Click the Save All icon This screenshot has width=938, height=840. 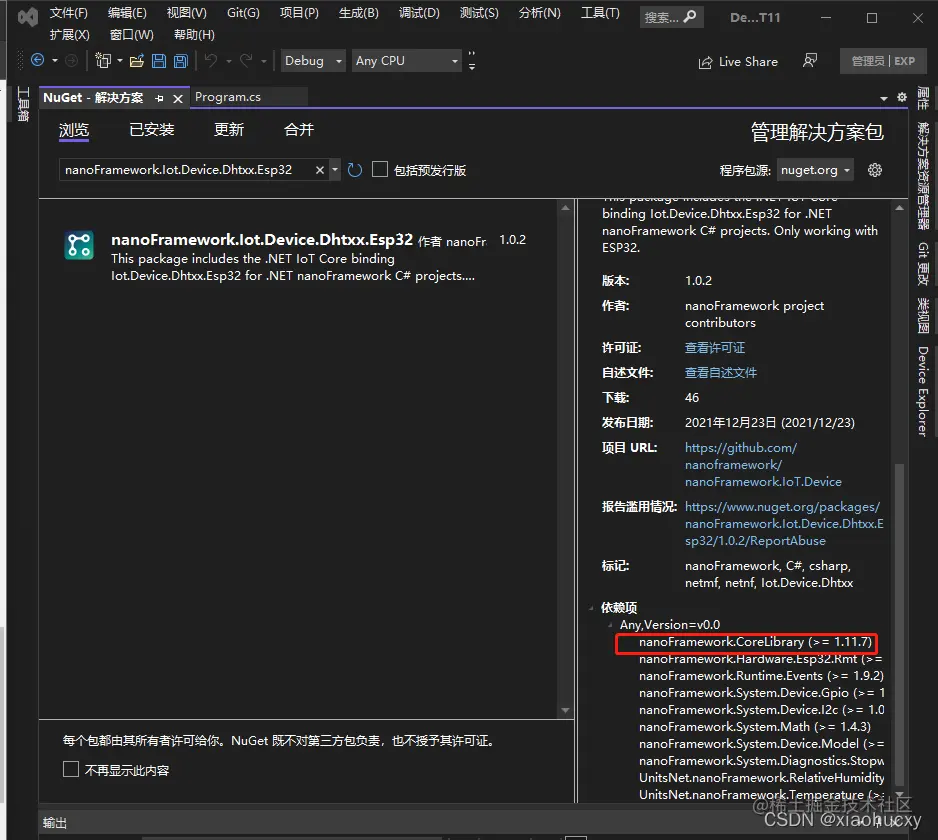[181, 60]
